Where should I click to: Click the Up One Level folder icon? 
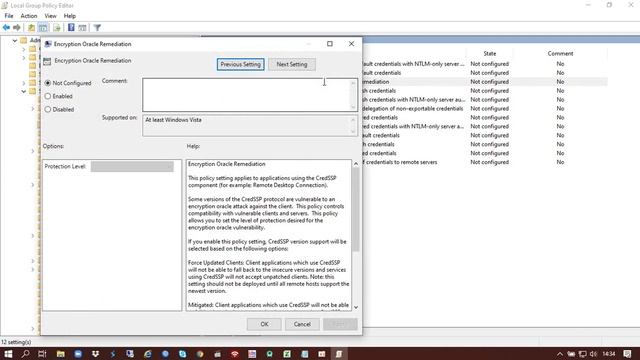click(x=31, y=28)
